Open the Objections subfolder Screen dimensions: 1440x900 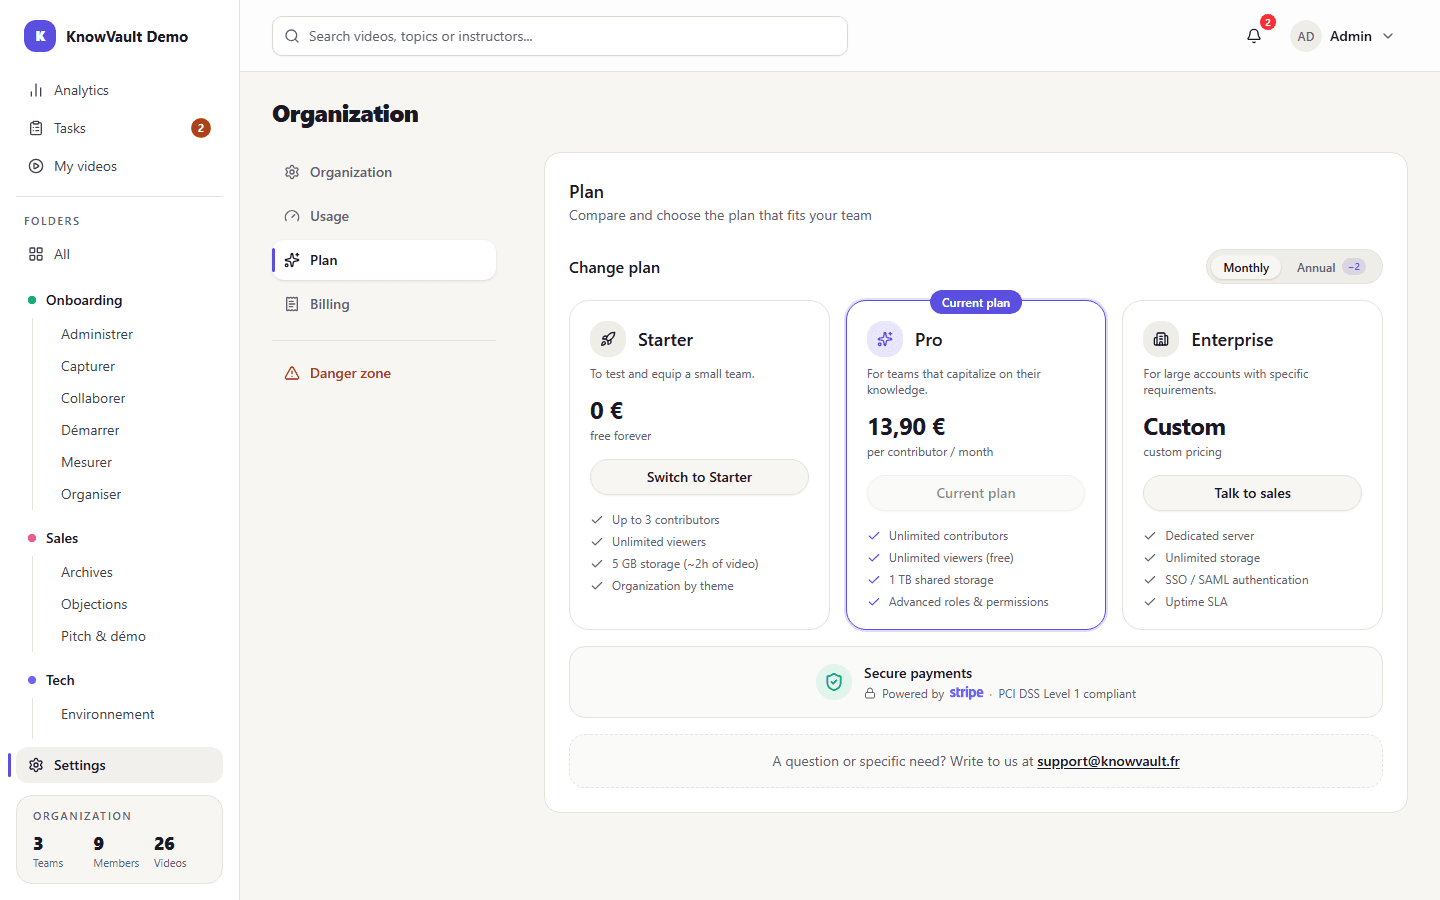click(x=94, y=604)
